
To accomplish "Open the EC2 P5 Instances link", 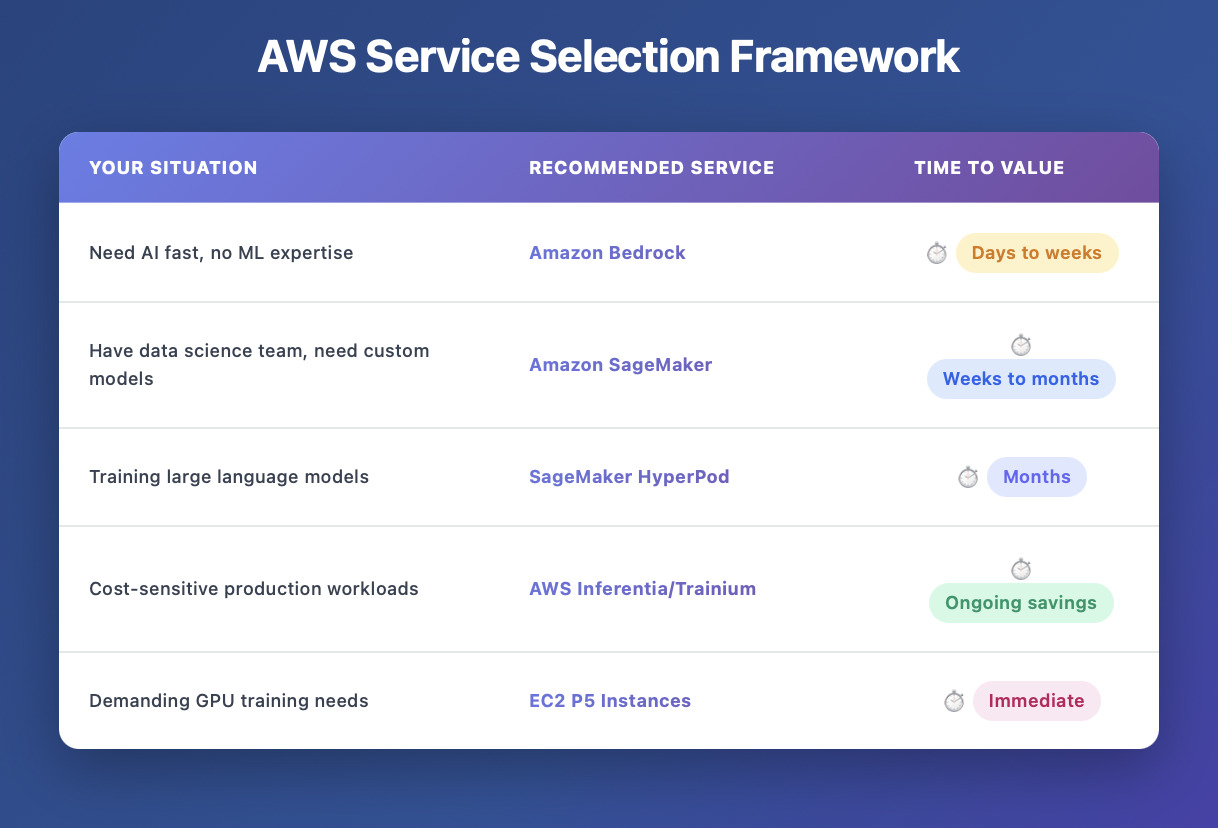I will 610,701.
